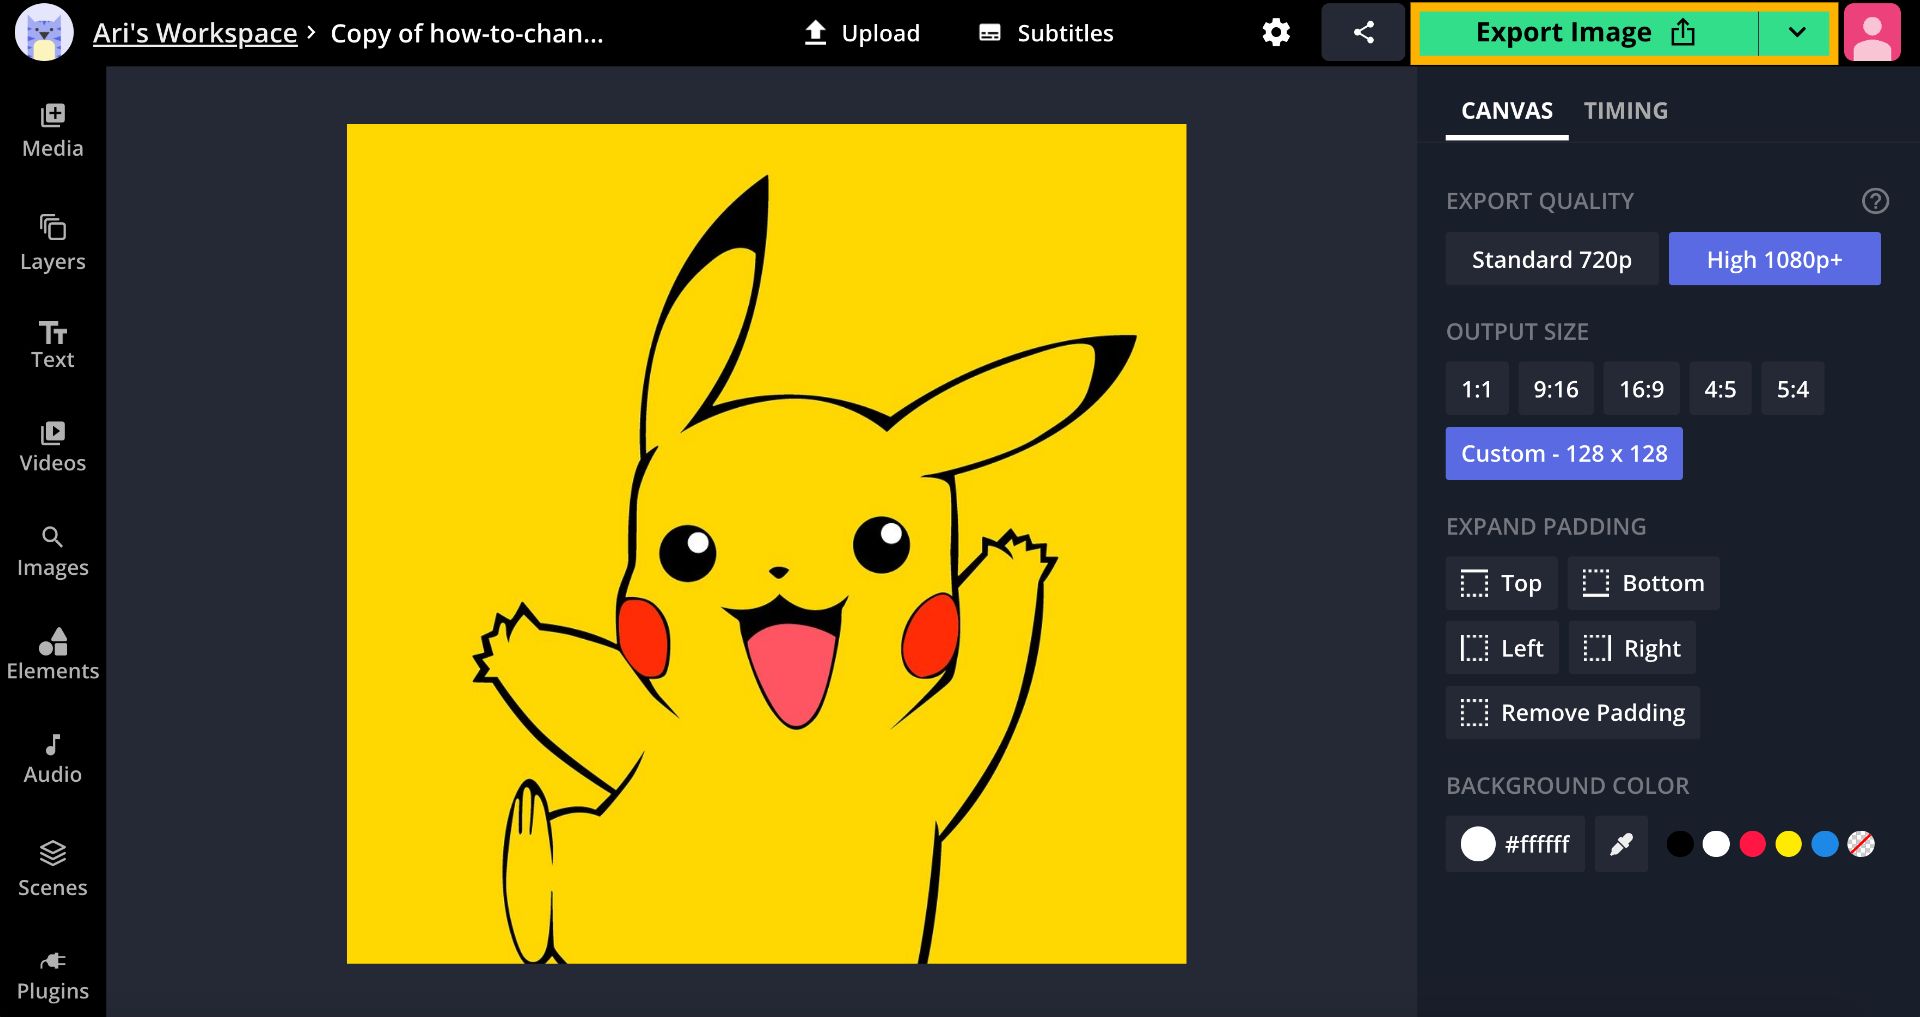Image resolution: width=1920 pixels, height=1017 pixels.
Task: Open the user profile avatar menu
Action: coord(1872,33)
